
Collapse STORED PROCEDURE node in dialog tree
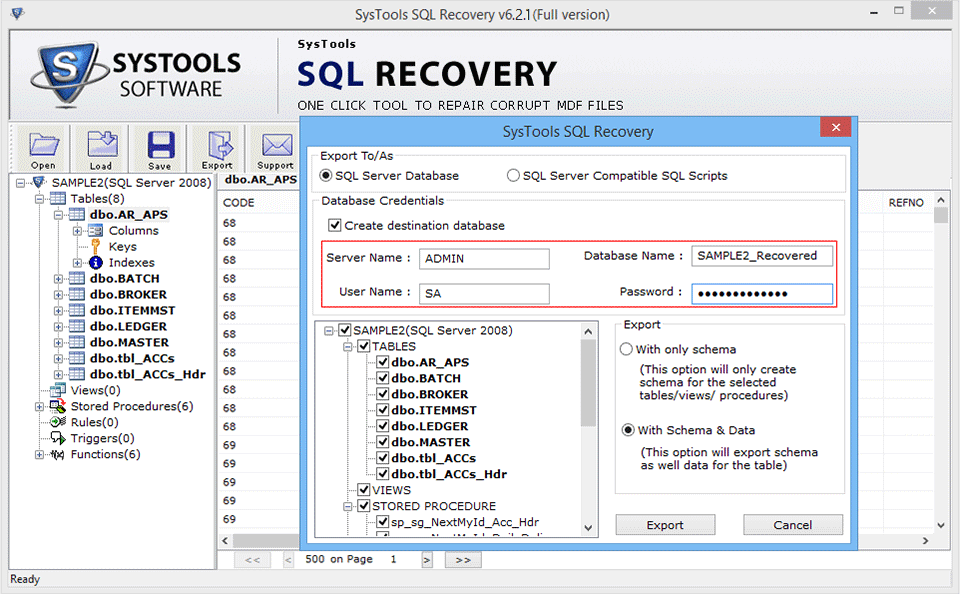[348, 506]
